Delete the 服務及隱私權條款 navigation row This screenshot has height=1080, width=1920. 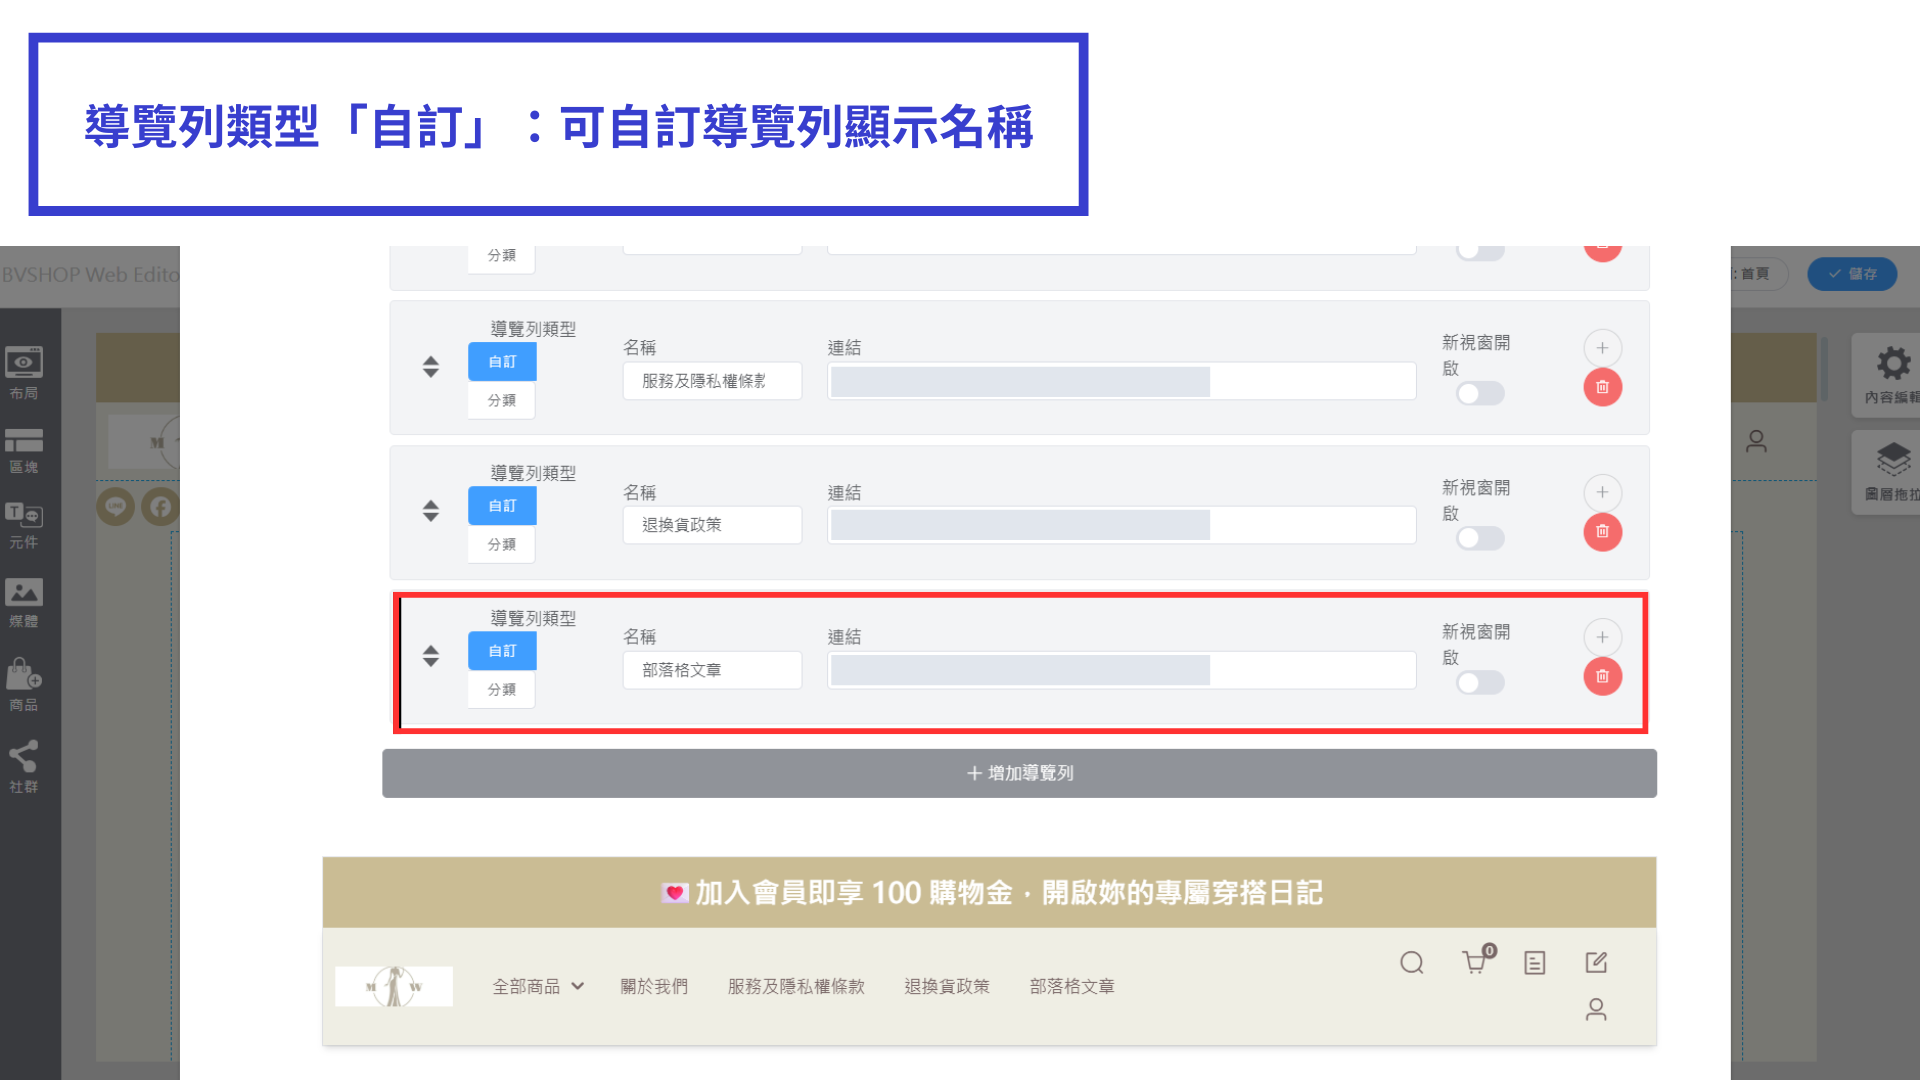click(1602, 387)
